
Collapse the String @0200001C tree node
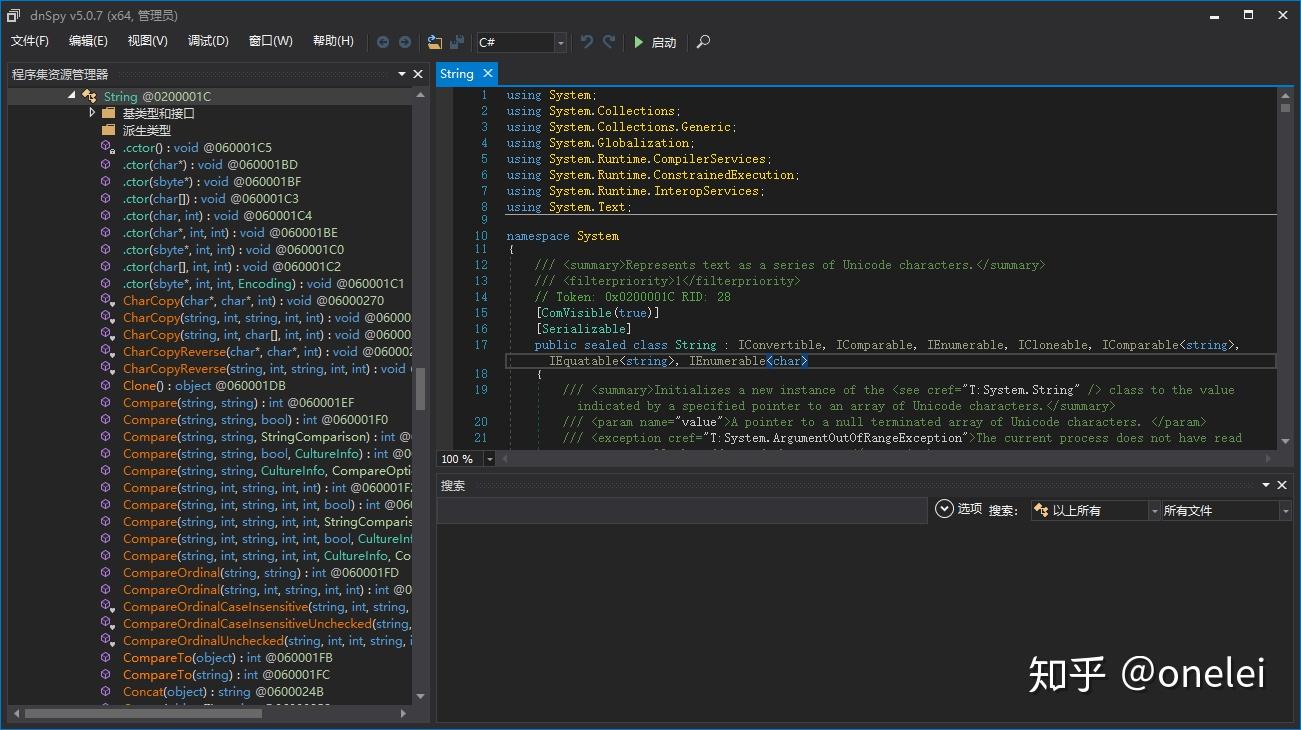click(x=72, y=96)
